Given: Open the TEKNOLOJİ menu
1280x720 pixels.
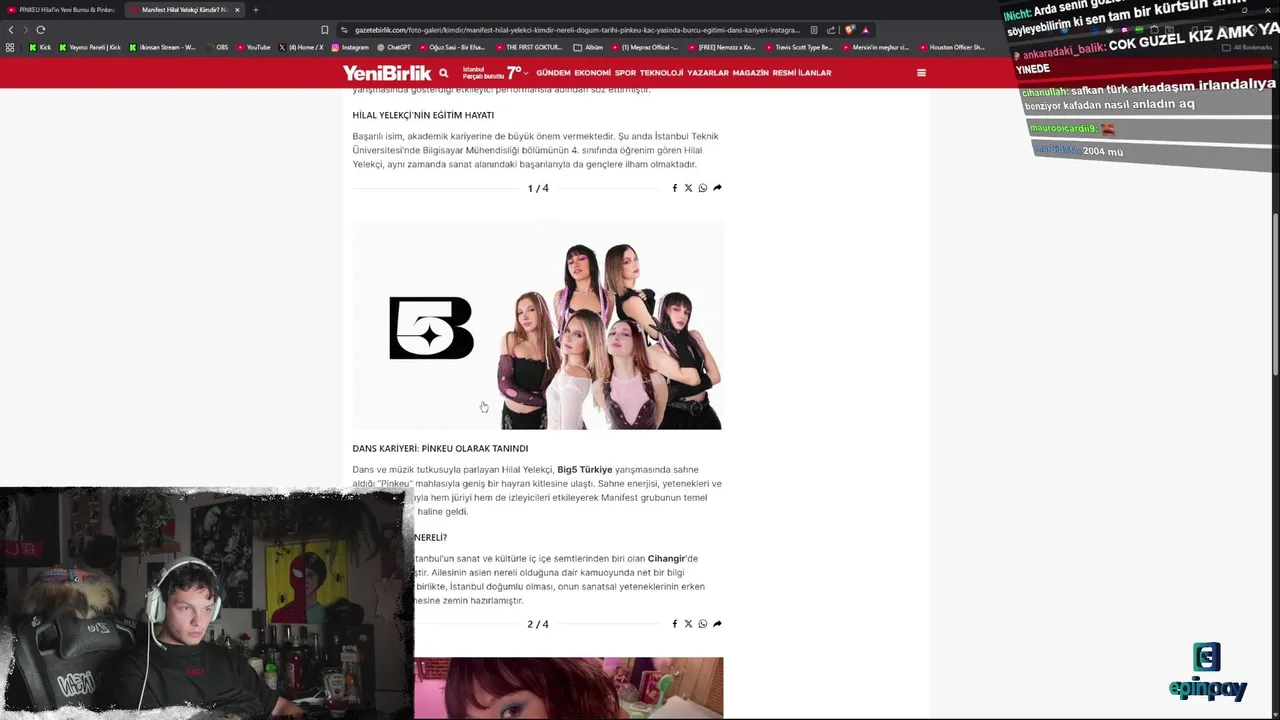Looking at the screenshot, I should 661,73.
